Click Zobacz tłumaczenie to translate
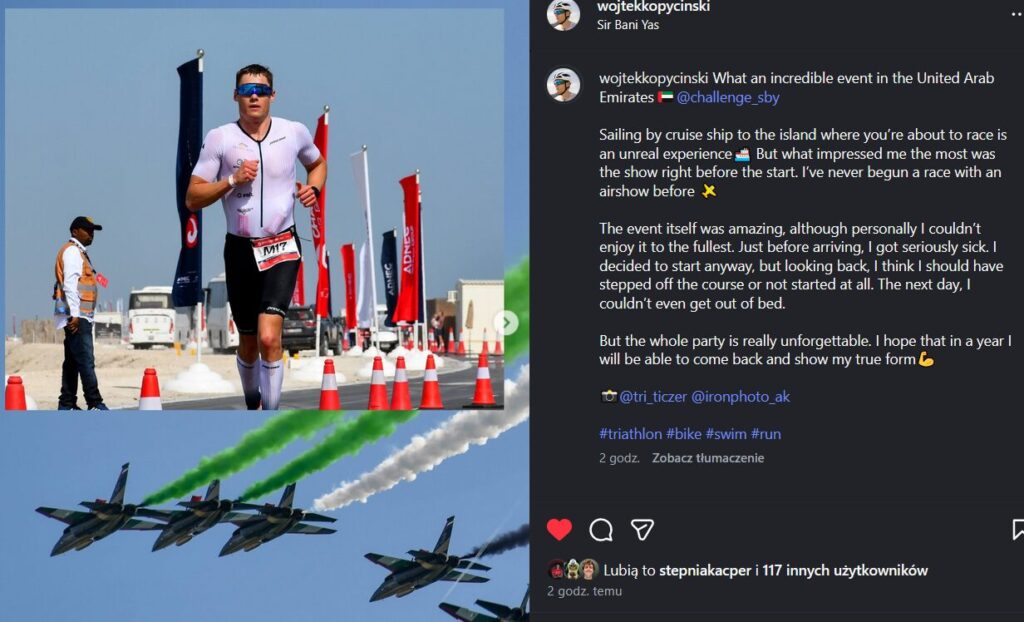1024x622 pixels. coord(708,458)
